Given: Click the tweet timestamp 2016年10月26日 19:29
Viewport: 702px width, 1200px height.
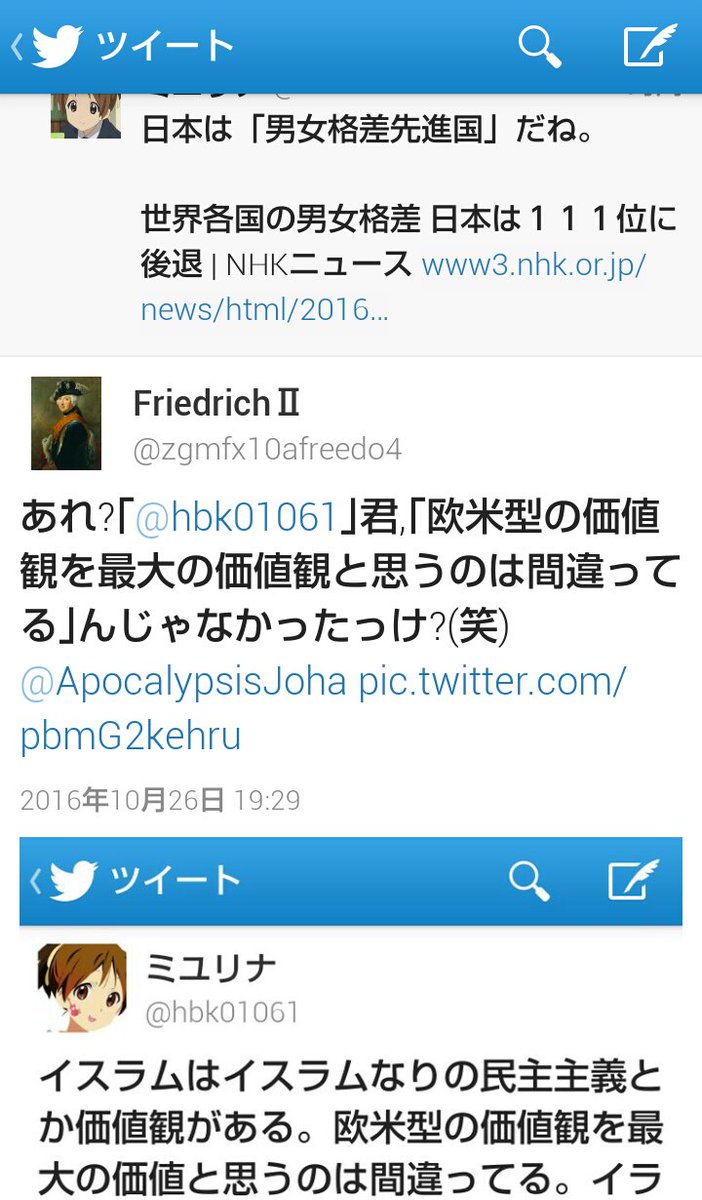Looking at the screenshot, I should [160, 800].
